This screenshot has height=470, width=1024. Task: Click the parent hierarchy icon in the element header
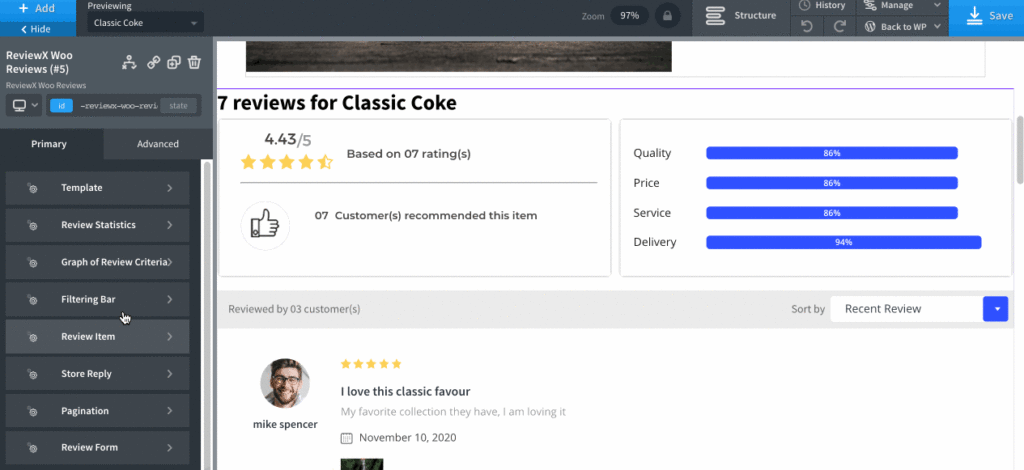(x=129, y=62)
